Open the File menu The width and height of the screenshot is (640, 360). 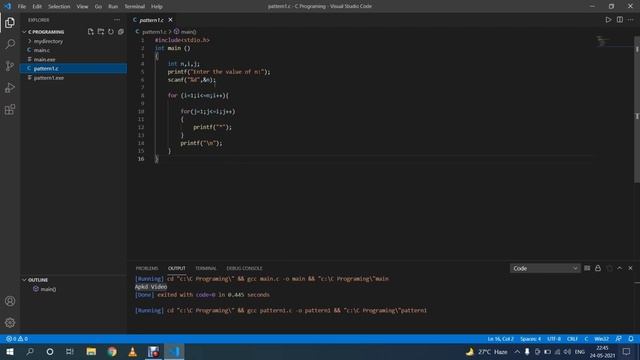(22, 6)
